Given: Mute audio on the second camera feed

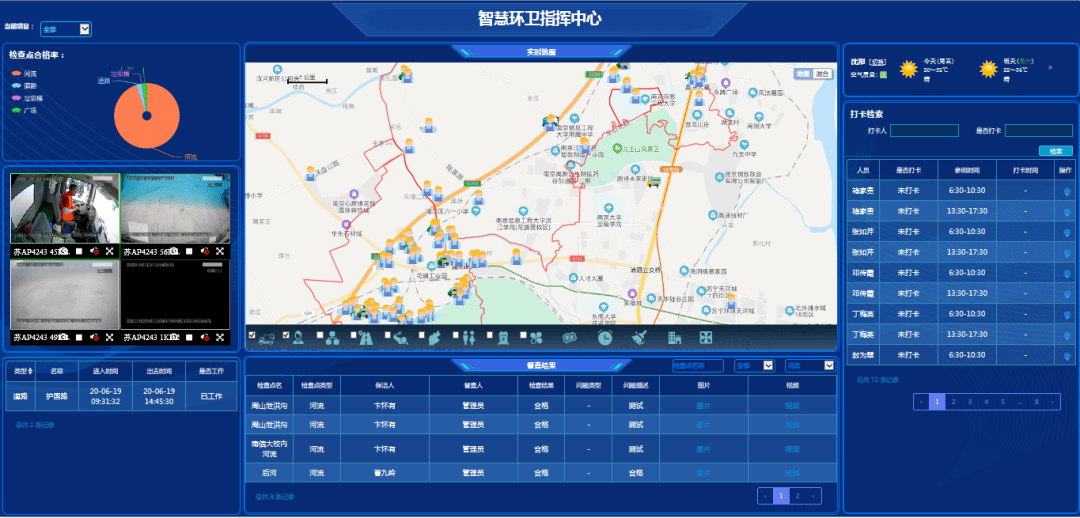Looking at the screenshot, I should click(x=204, y=251).
